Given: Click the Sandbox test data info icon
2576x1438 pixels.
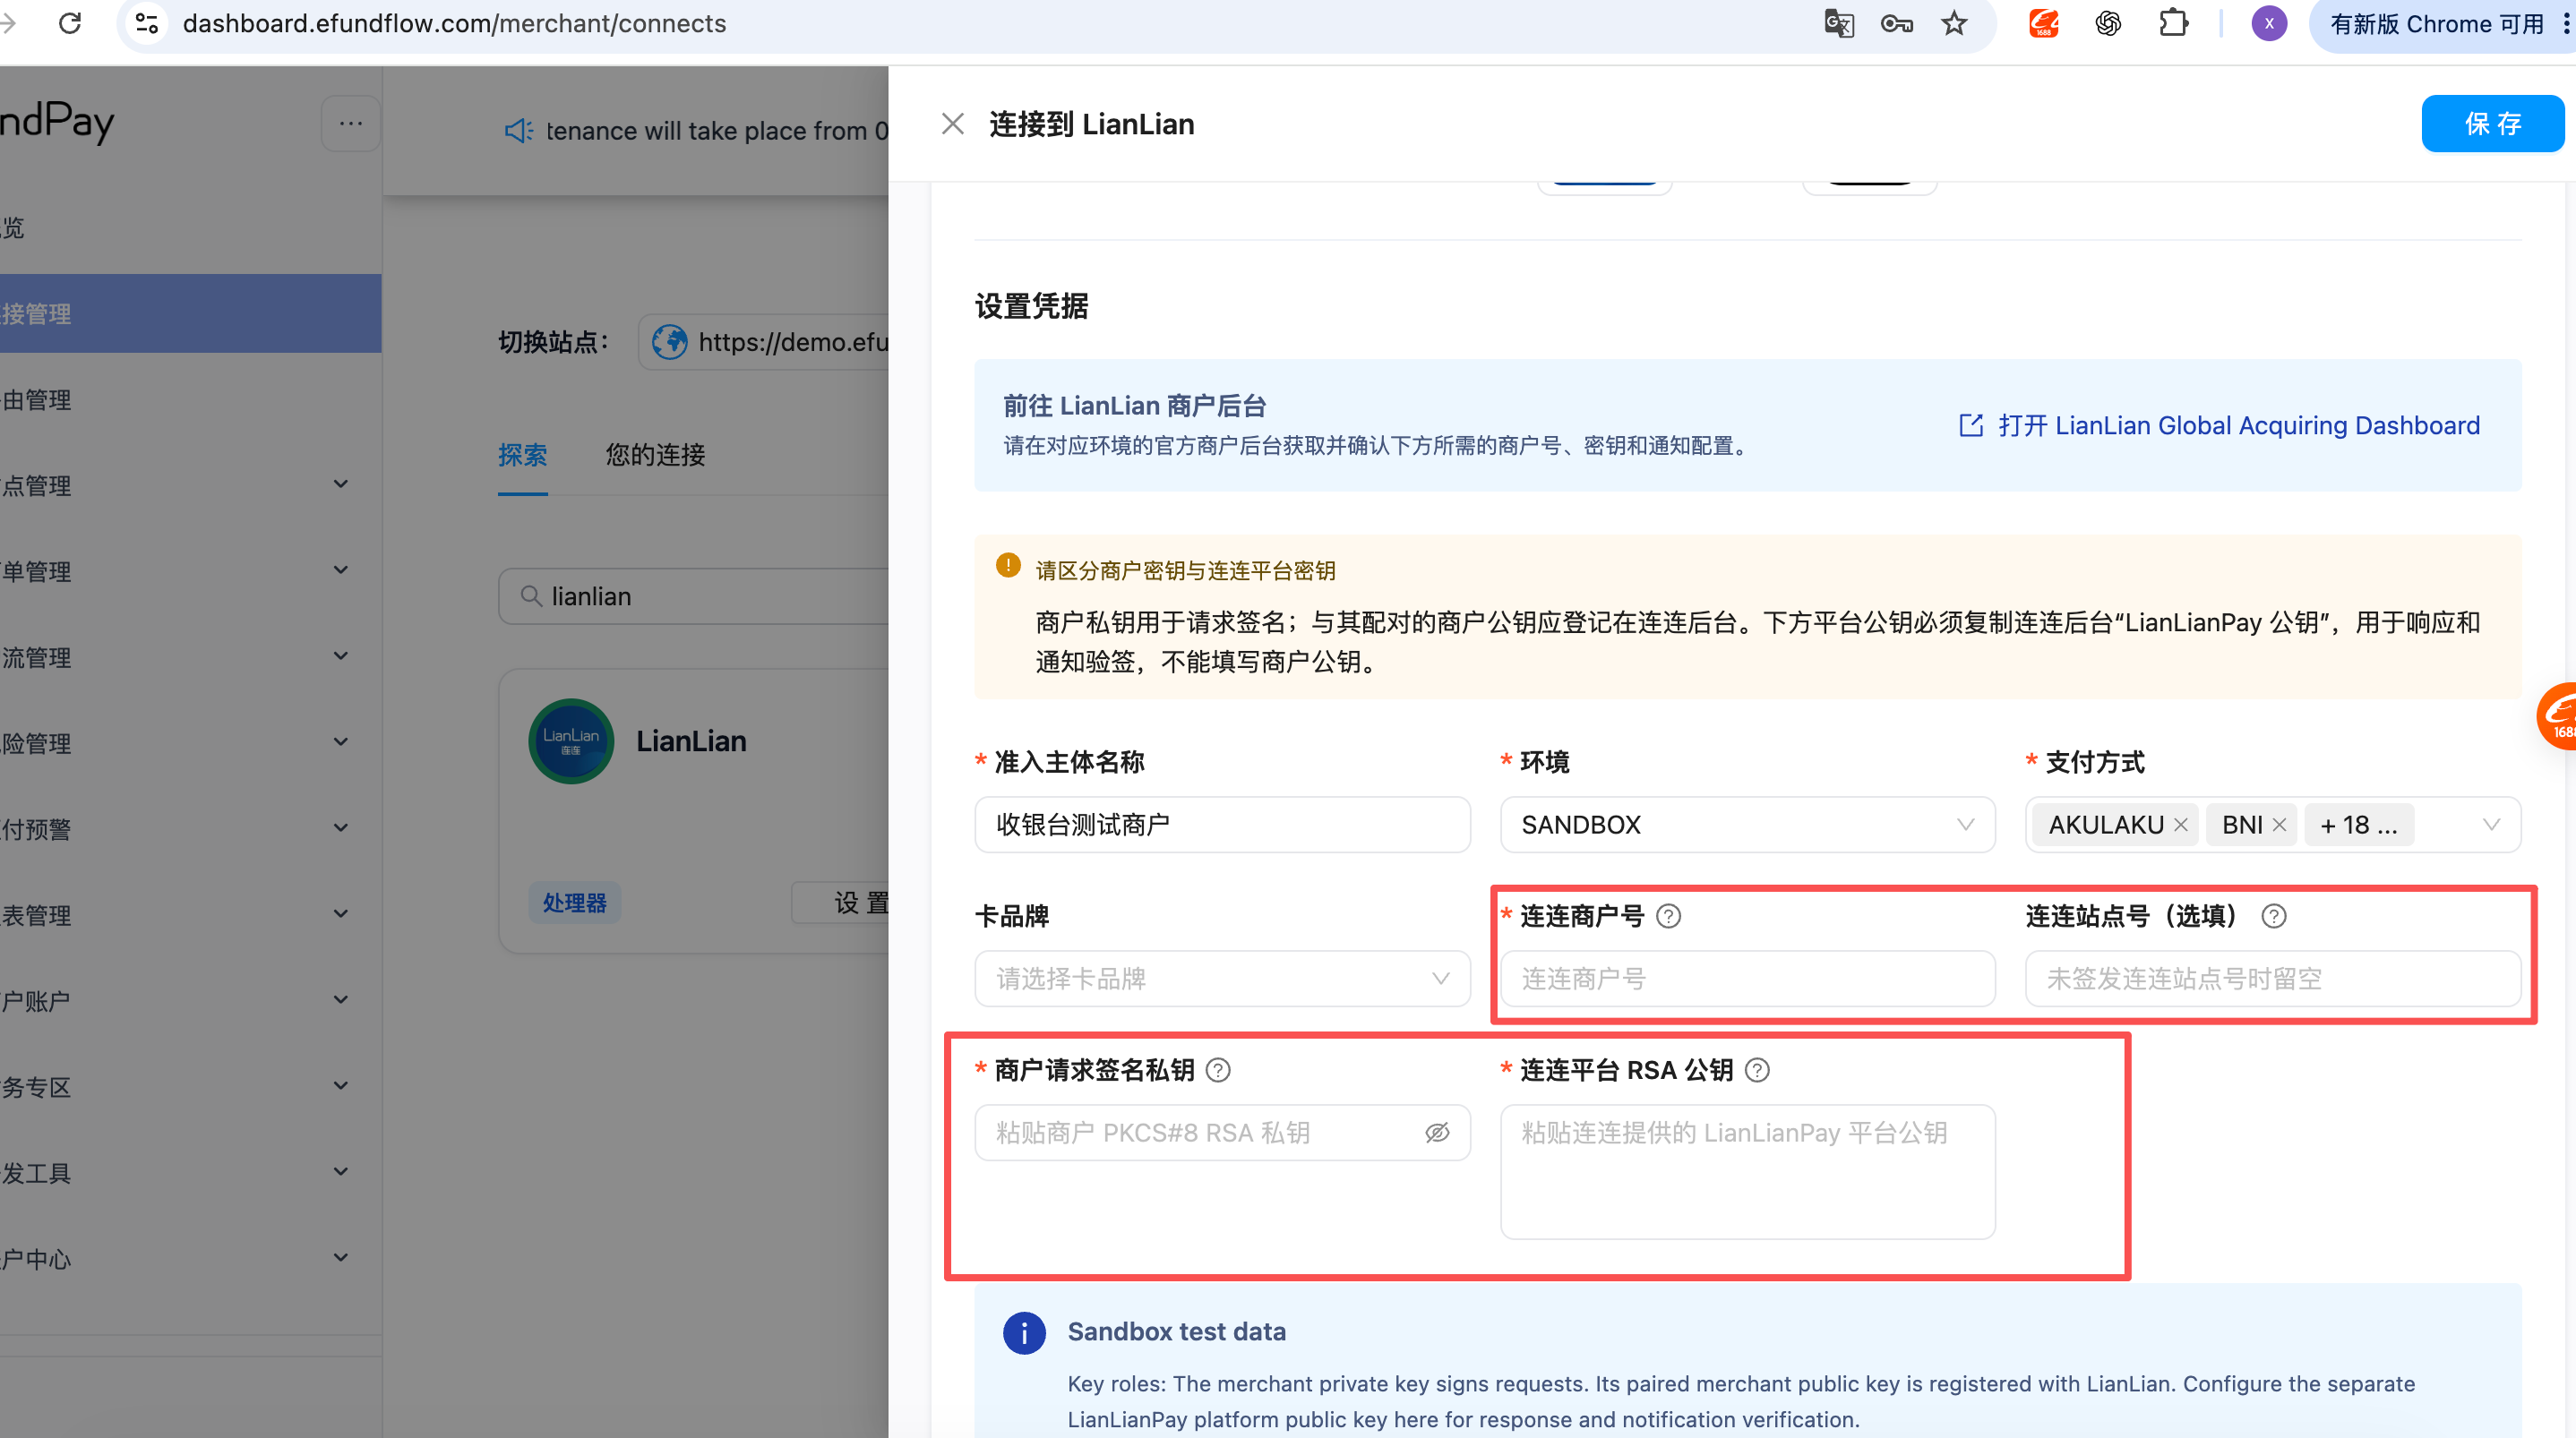Looking at the screenshot, I should pyautogui.click(x=1024, y=1332).
